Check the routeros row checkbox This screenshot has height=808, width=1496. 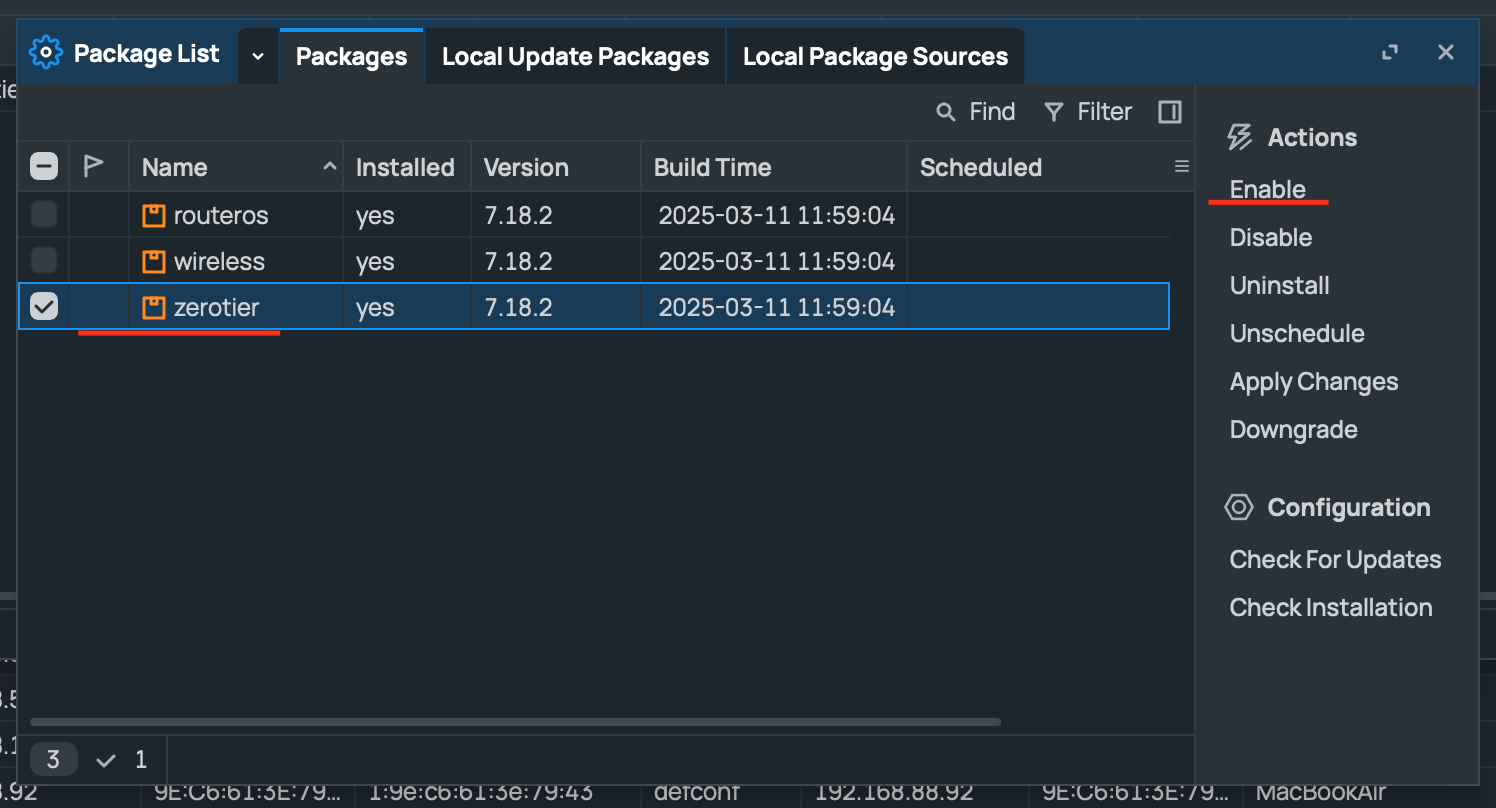pyautogui.click(x=44, y=215)
